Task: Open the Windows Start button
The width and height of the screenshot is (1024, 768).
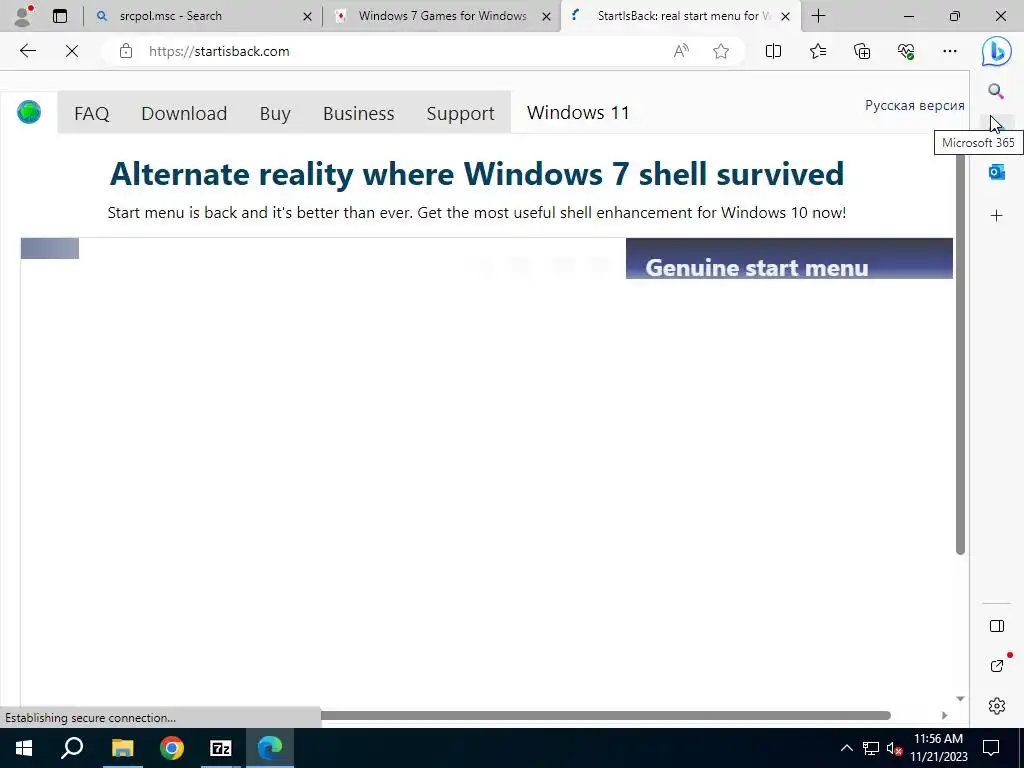Action: [24, 748]
